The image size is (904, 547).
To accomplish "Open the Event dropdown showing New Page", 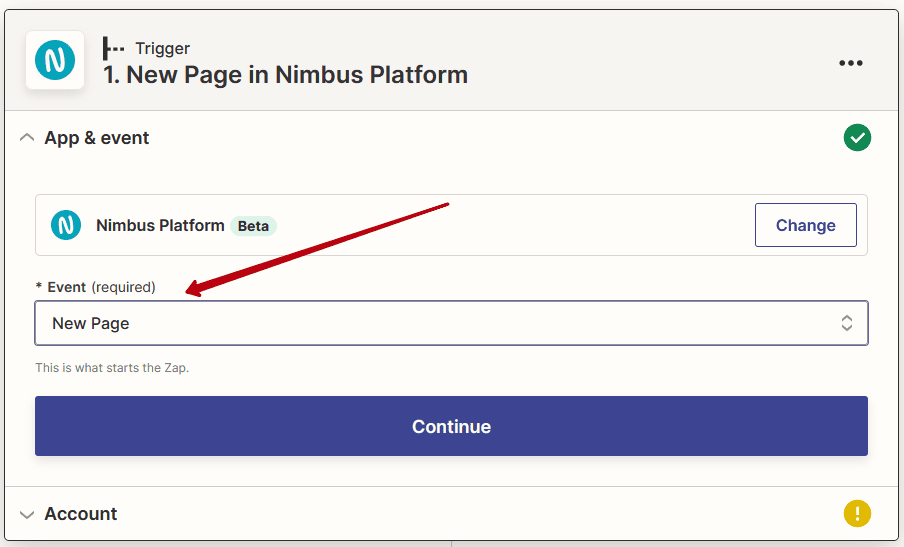I will [x=451, y=323].
